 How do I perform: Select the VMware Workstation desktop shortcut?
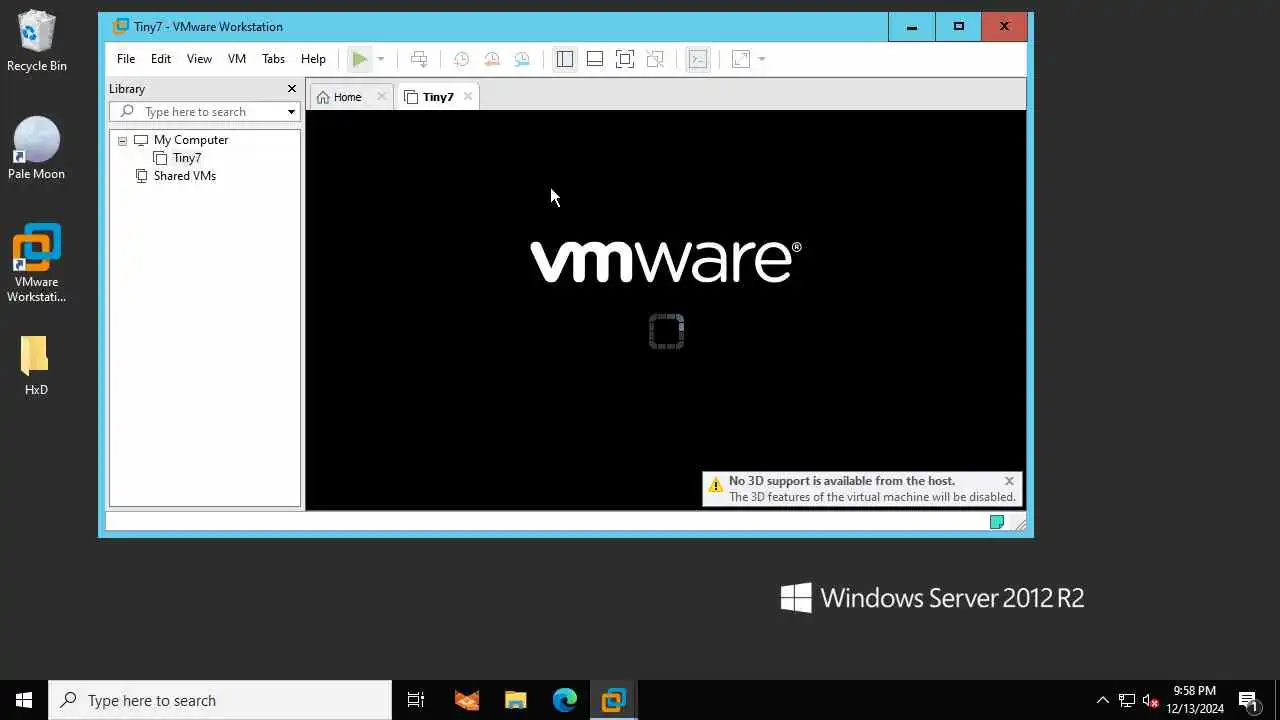[x=36, y=263]
